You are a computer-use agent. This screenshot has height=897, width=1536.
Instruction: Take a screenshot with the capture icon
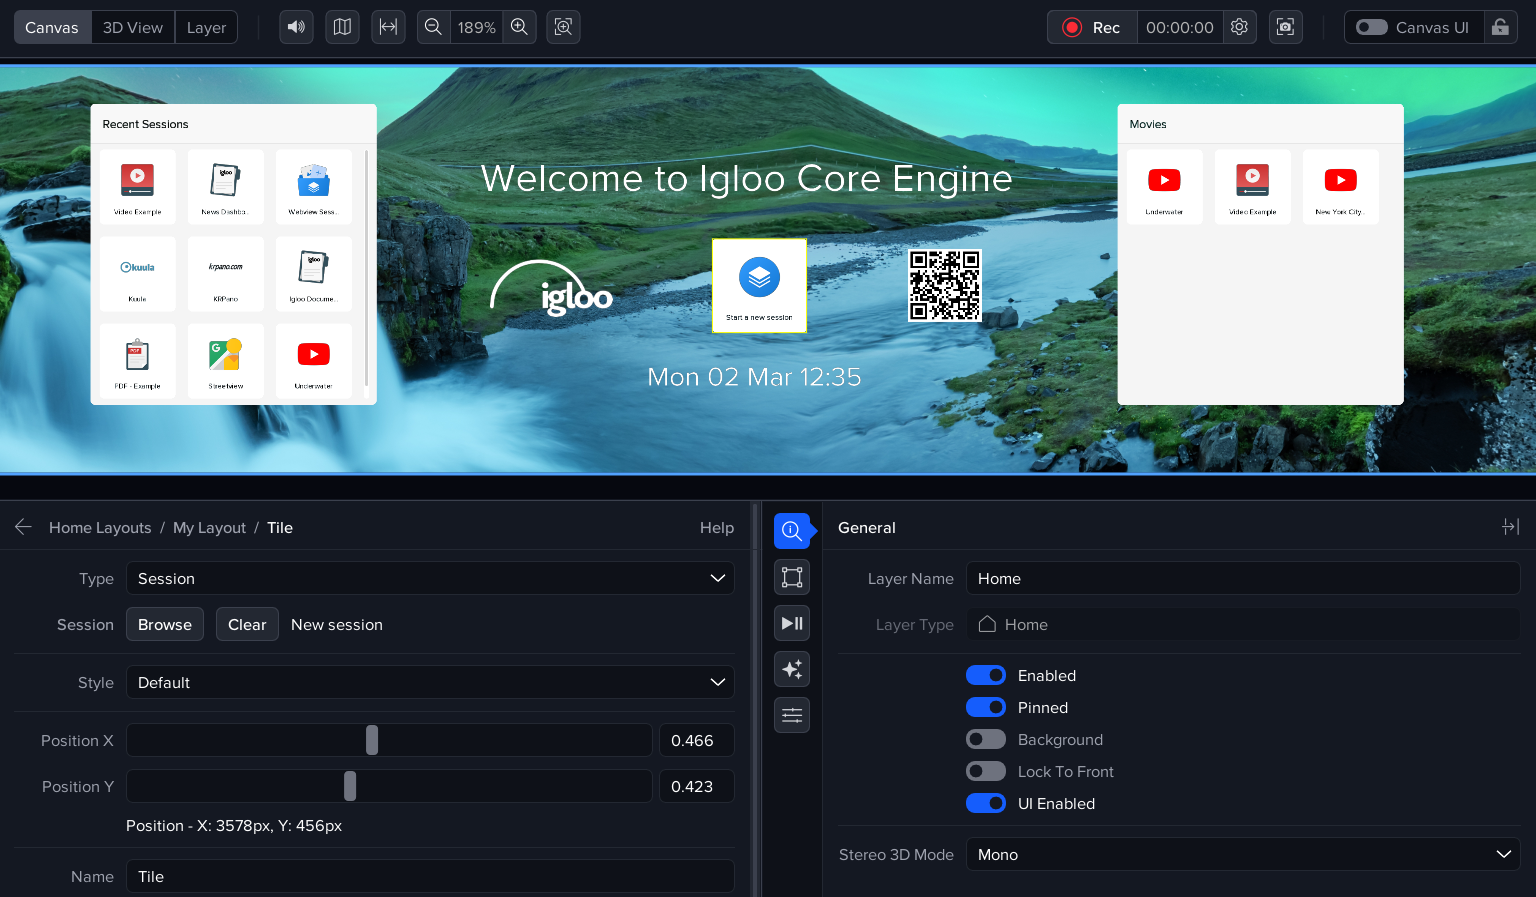[x=1285, y=27]
